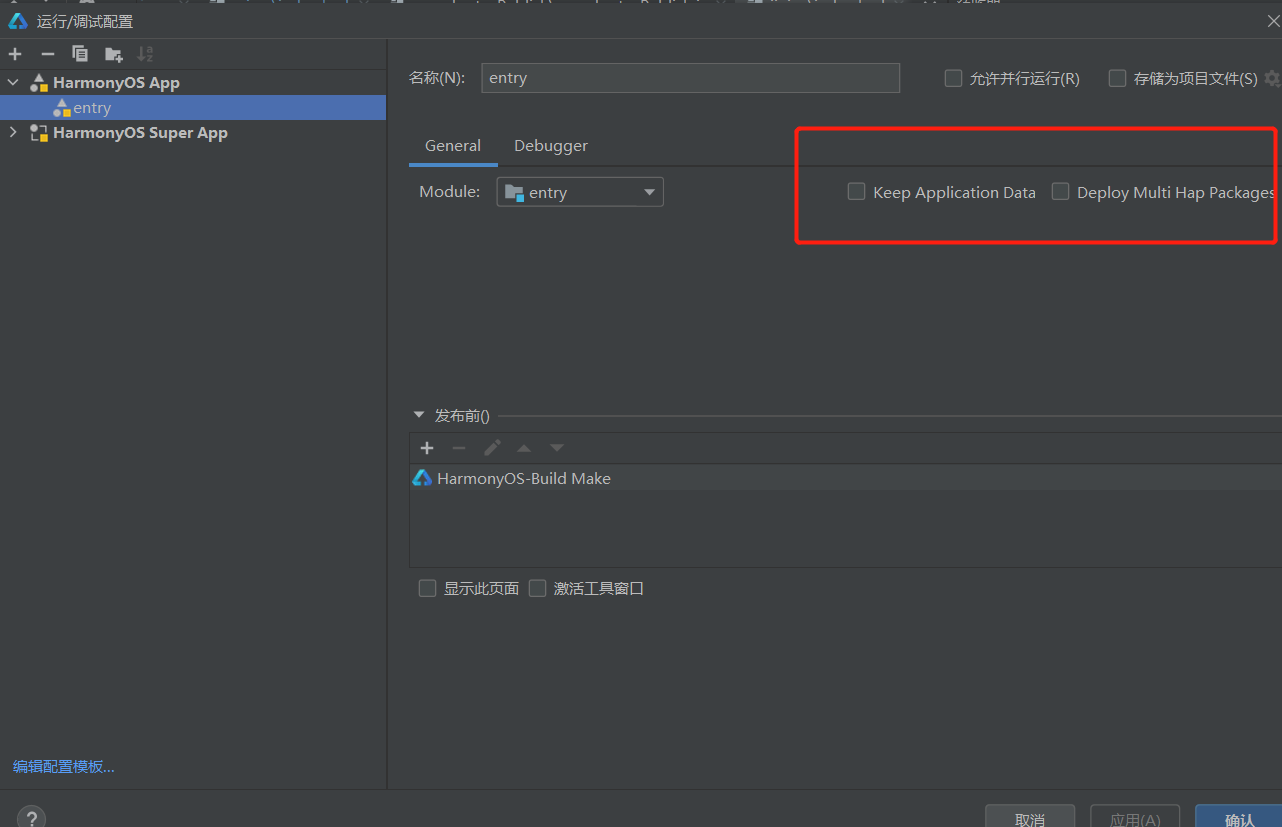The image size is (1282, 827).
Task: Collapse the 发布前 section triangle
Action: (x=419, y=415)
